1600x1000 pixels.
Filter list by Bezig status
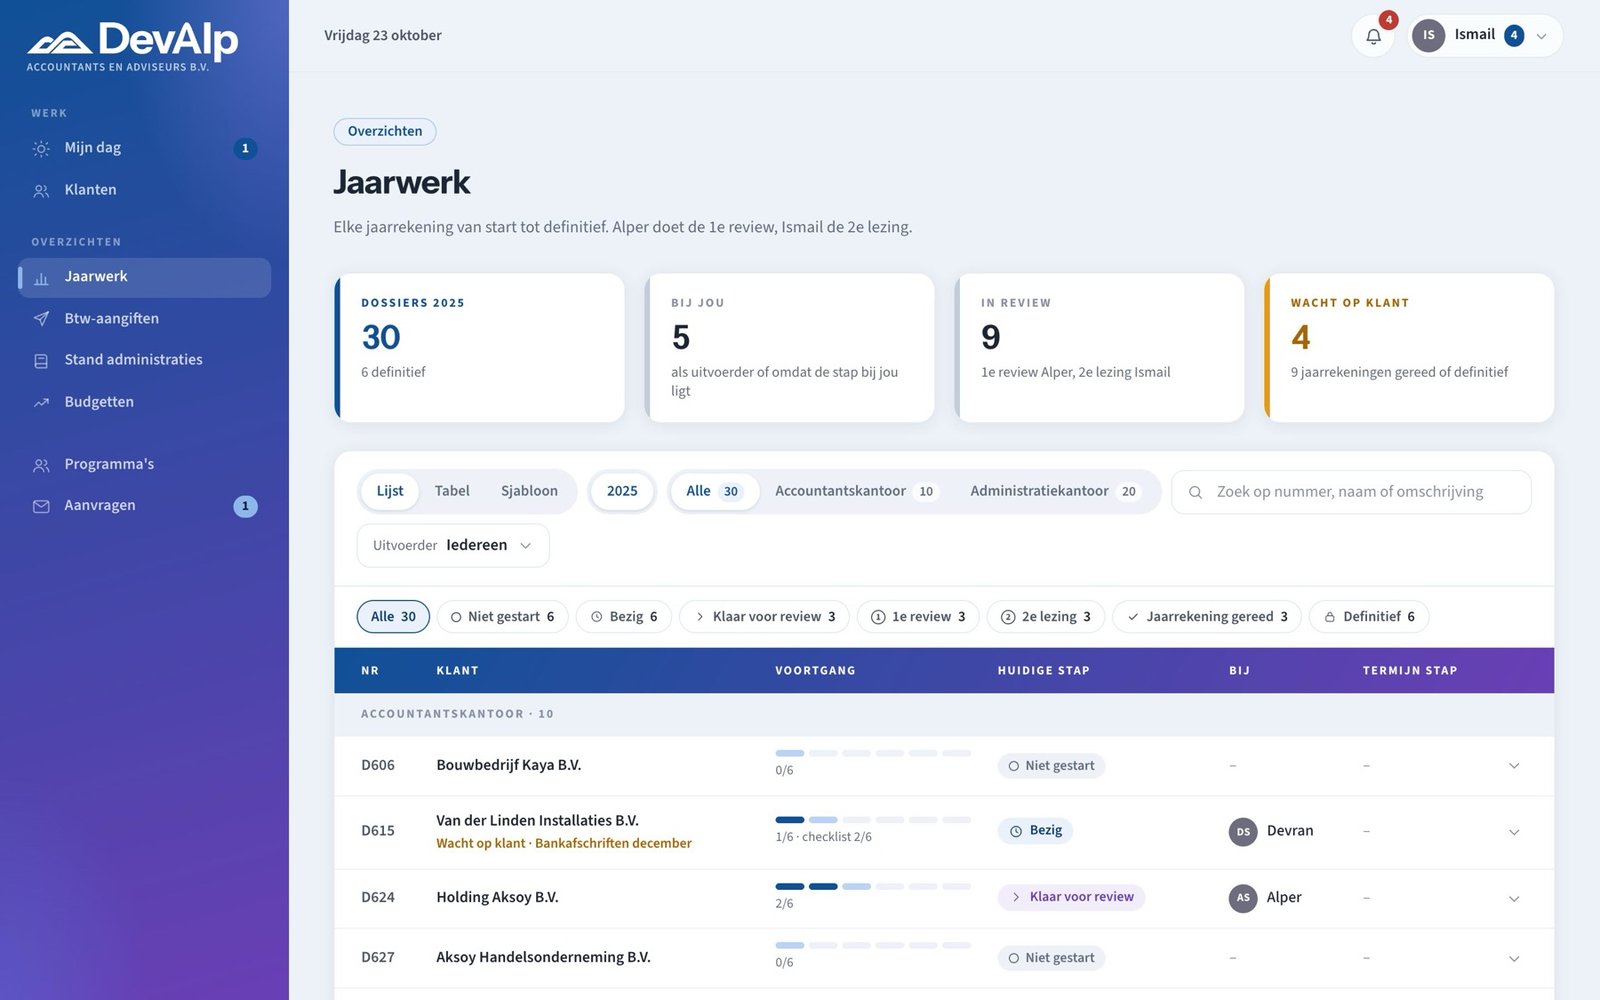click(624, 616)
